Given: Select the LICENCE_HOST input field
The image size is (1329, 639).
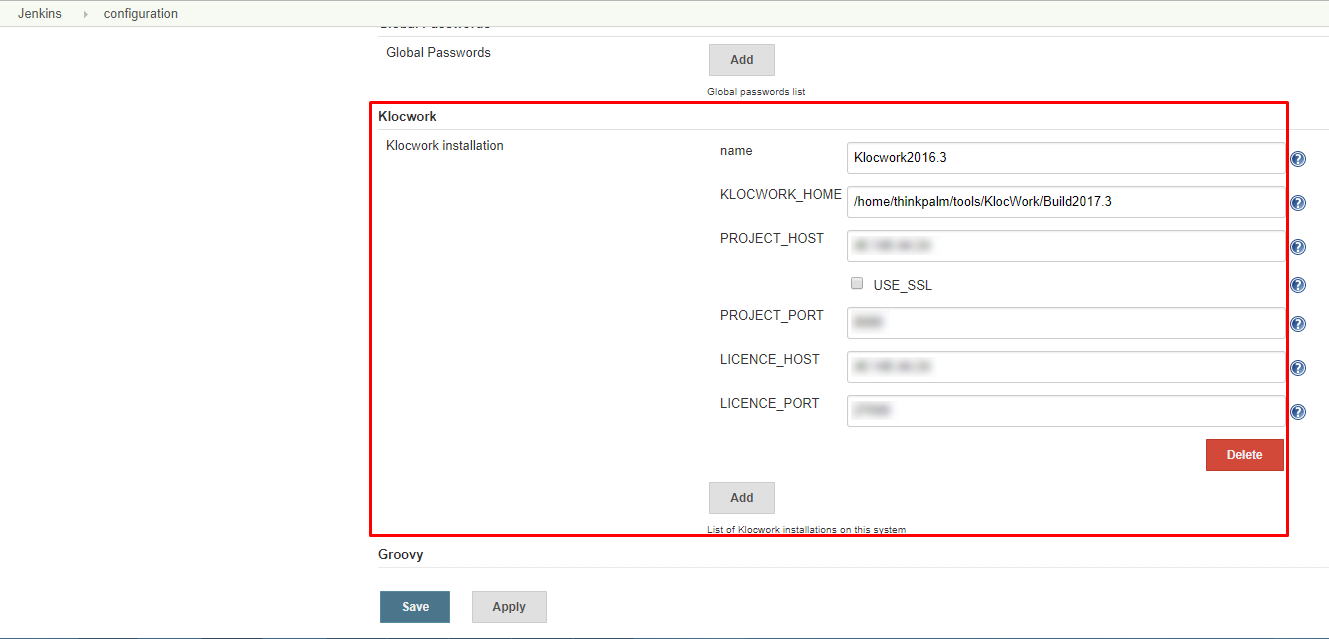Looking at the screenshot, I should point(1066,367).
